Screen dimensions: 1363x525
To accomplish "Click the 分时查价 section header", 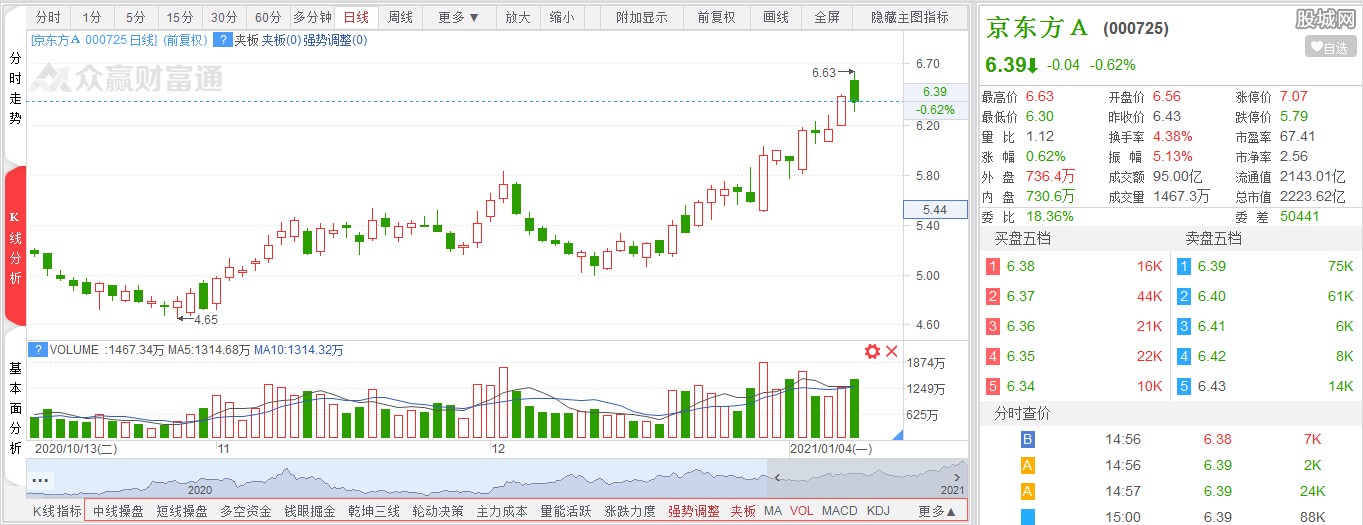I will click(x=1022, y=414).
